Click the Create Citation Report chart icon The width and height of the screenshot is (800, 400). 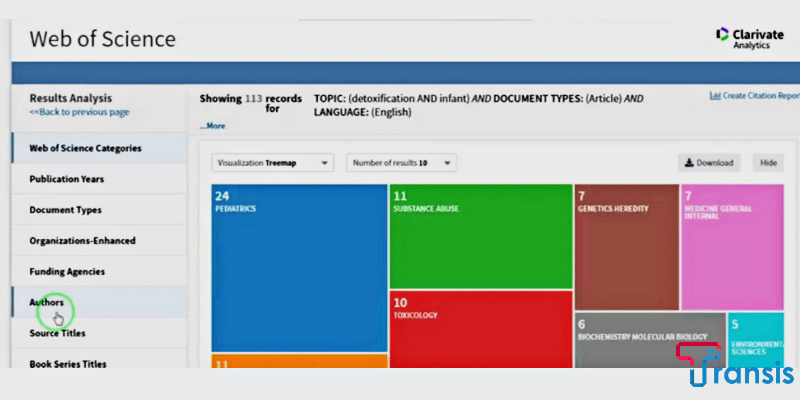click(x=715, y=96)
